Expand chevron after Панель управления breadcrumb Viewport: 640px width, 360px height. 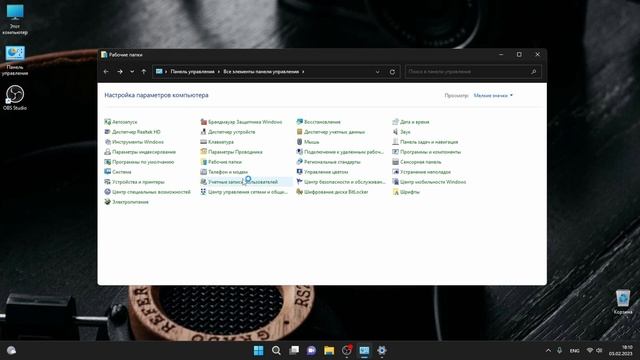(219, 72)
